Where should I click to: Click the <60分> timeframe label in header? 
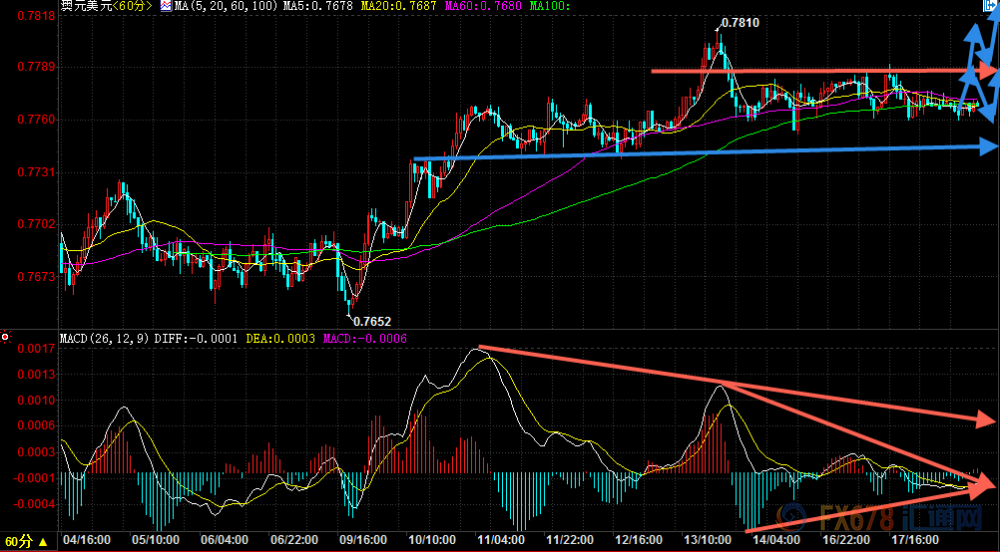pyautogui.click(x=129, y=7)
